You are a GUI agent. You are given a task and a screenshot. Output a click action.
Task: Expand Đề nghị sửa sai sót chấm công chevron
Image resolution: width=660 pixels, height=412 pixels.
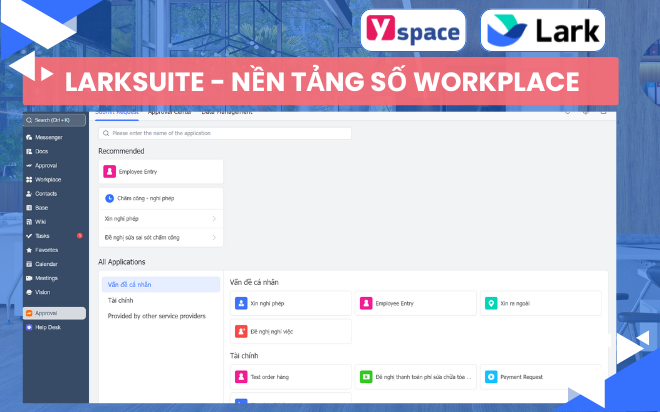click(x=214, y=238)
